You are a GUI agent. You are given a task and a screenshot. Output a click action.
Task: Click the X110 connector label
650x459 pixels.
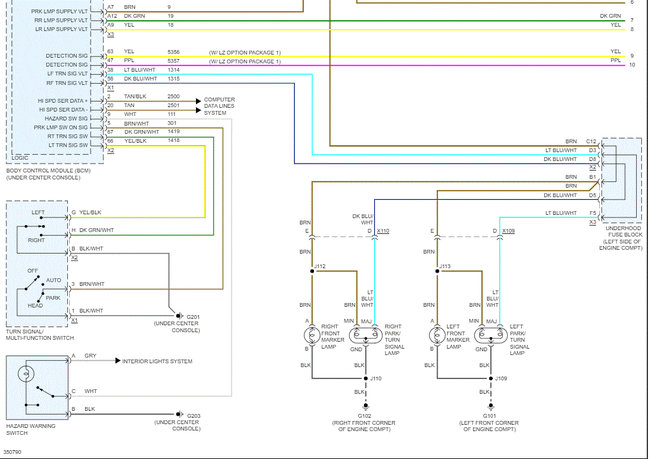point(383,231)
